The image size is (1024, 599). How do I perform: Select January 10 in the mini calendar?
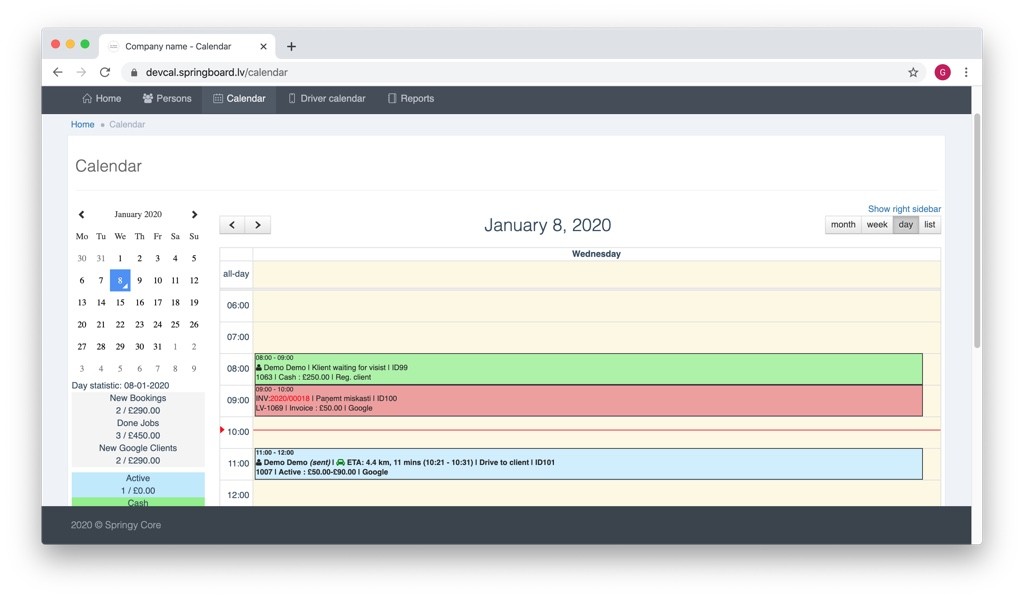[157, 280]
